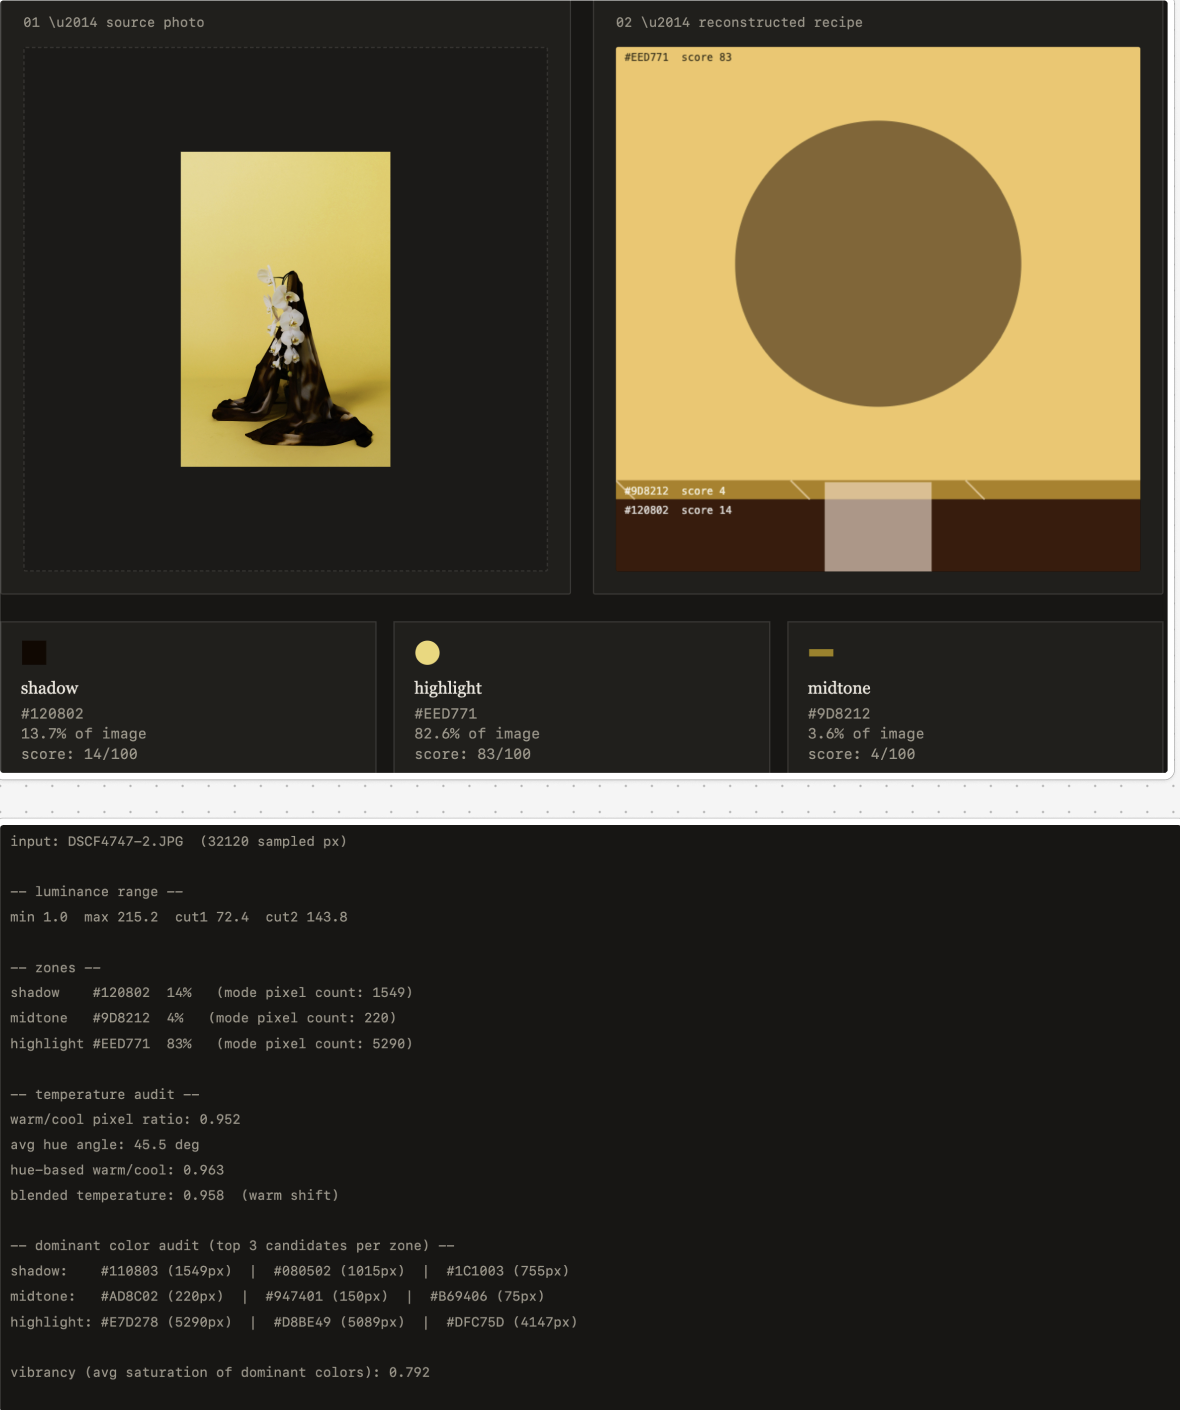This screenshot has height=1410, width=1180.
Task: Click 'warm/cool pixel ratio: 0.952' line
Action: point(125,1120)
